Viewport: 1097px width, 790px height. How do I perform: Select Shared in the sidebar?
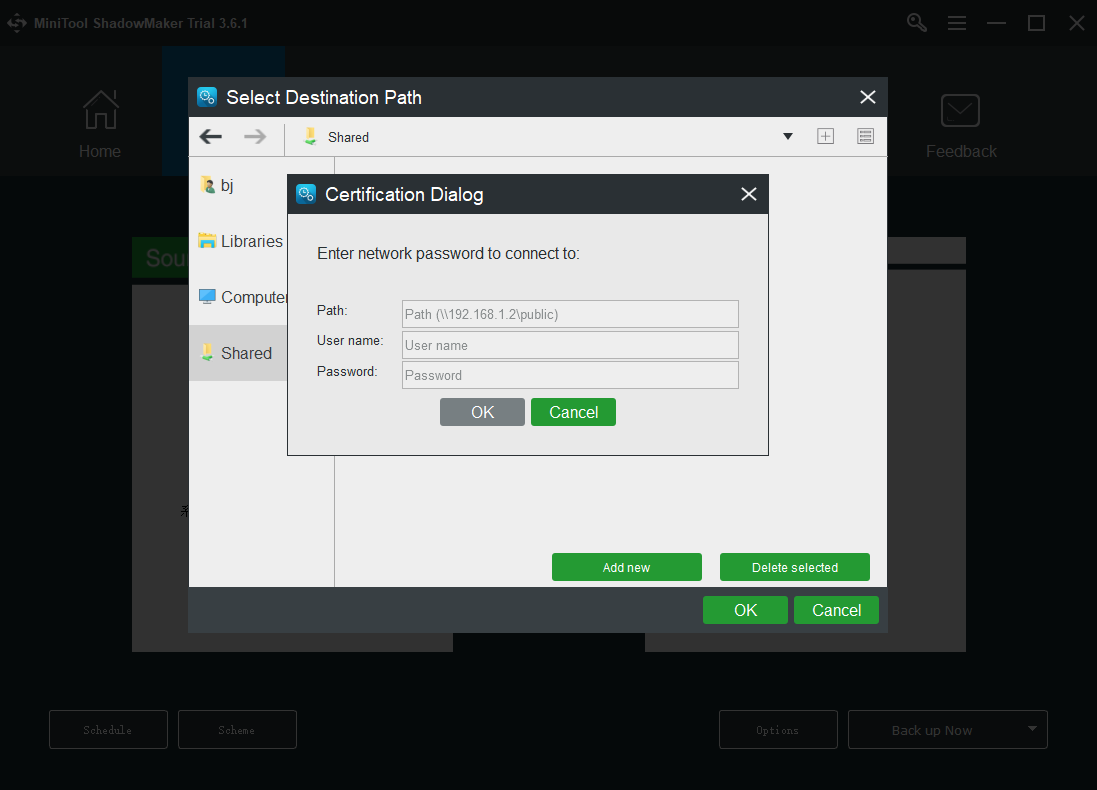click(x=238, y=353)
